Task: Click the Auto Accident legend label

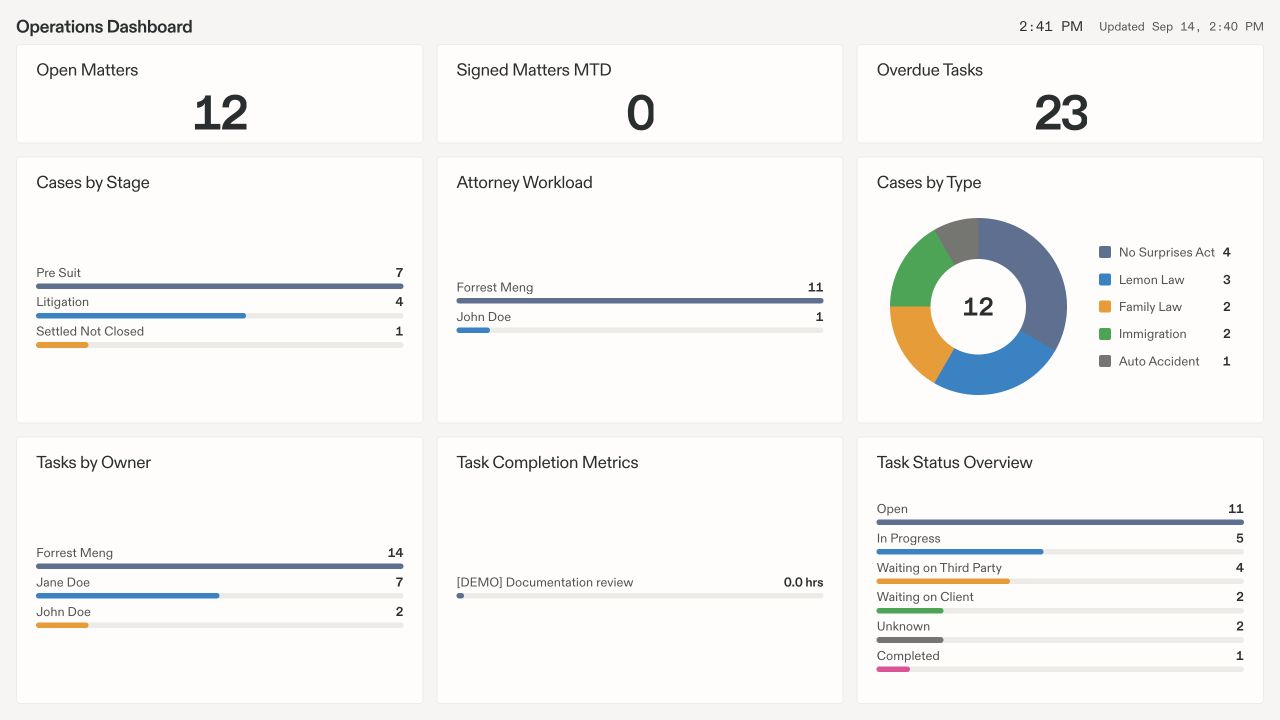Action: (1159, 361)
